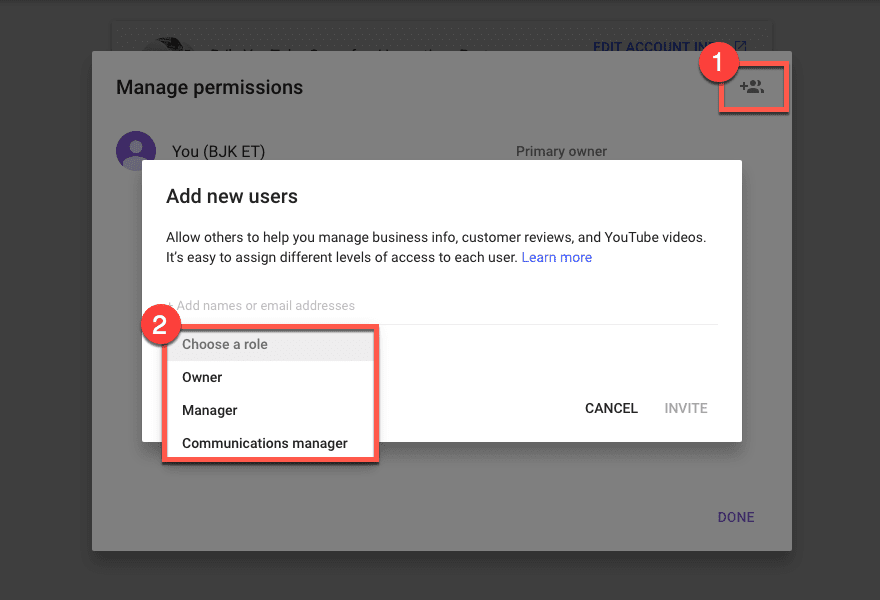Select the Choose a role placeholder entry

coord(224,344)
